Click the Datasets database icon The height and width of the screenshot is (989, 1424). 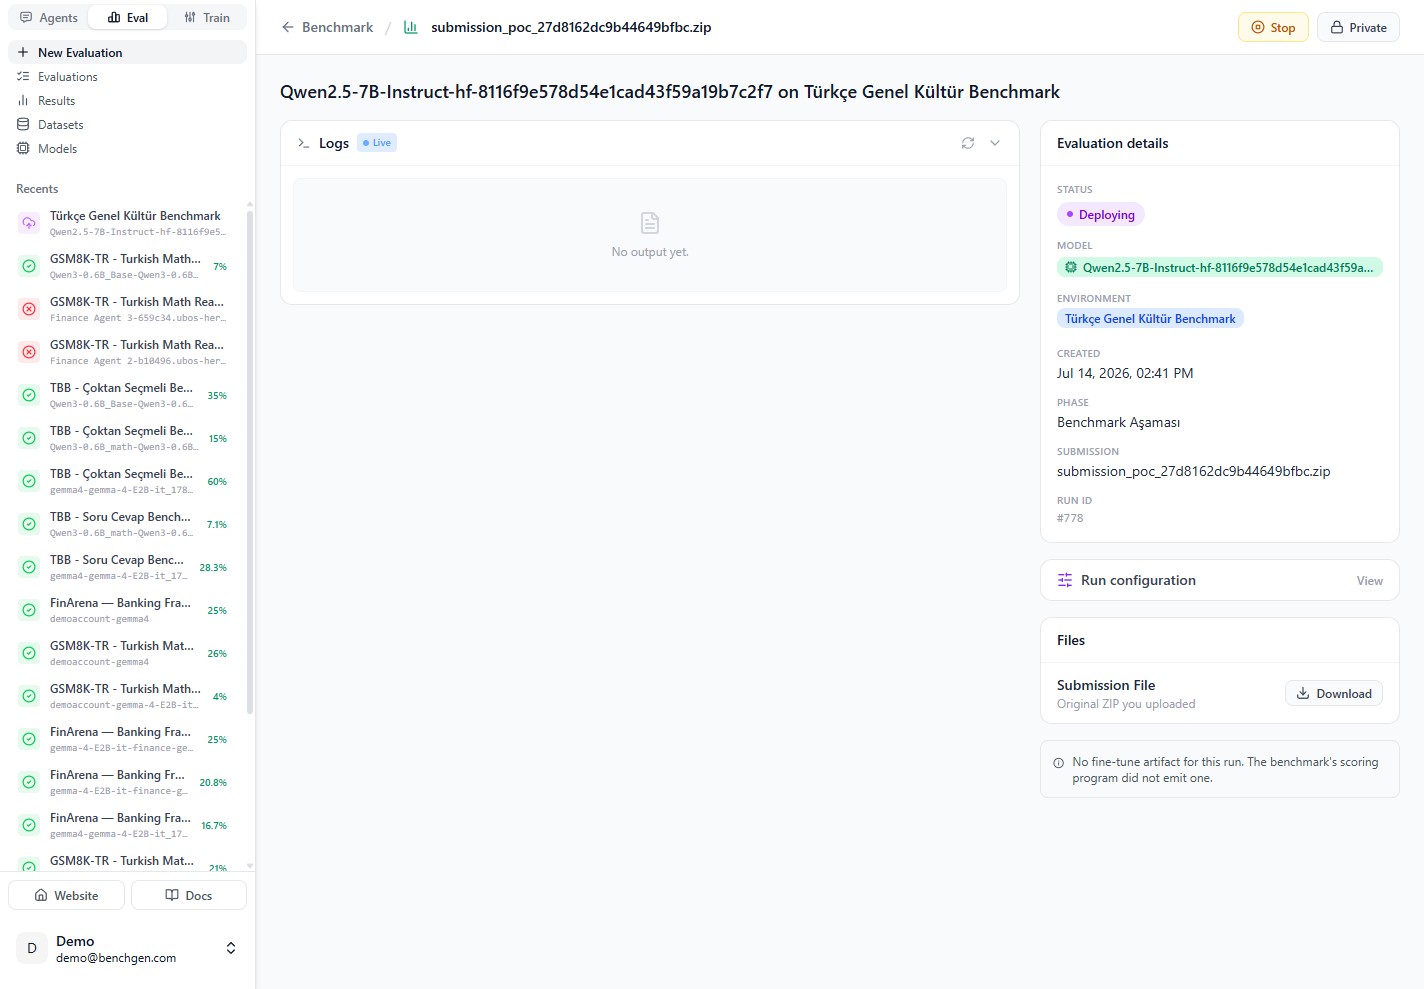(x=23, y=125)
